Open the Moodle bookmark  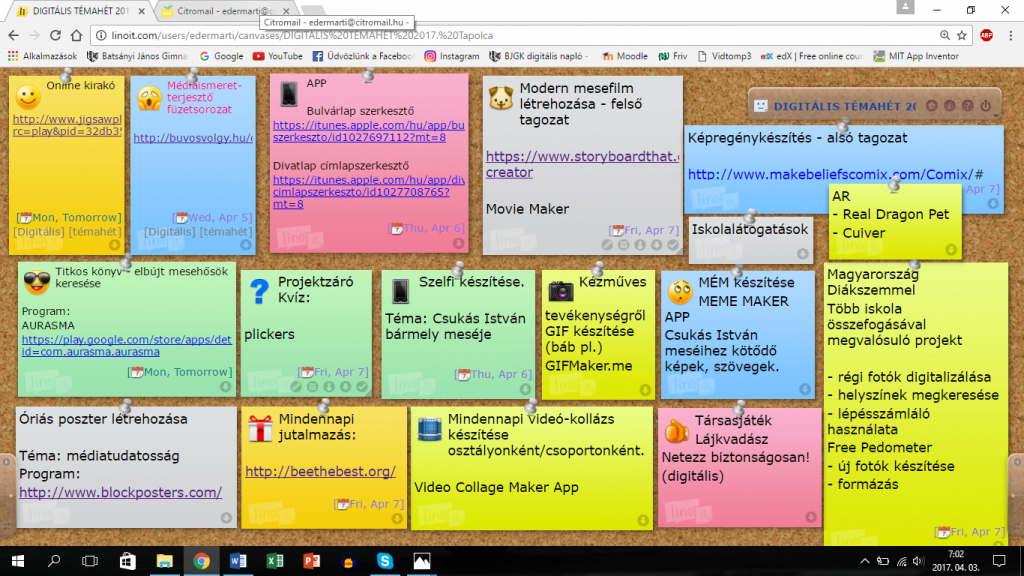[624, 56]
